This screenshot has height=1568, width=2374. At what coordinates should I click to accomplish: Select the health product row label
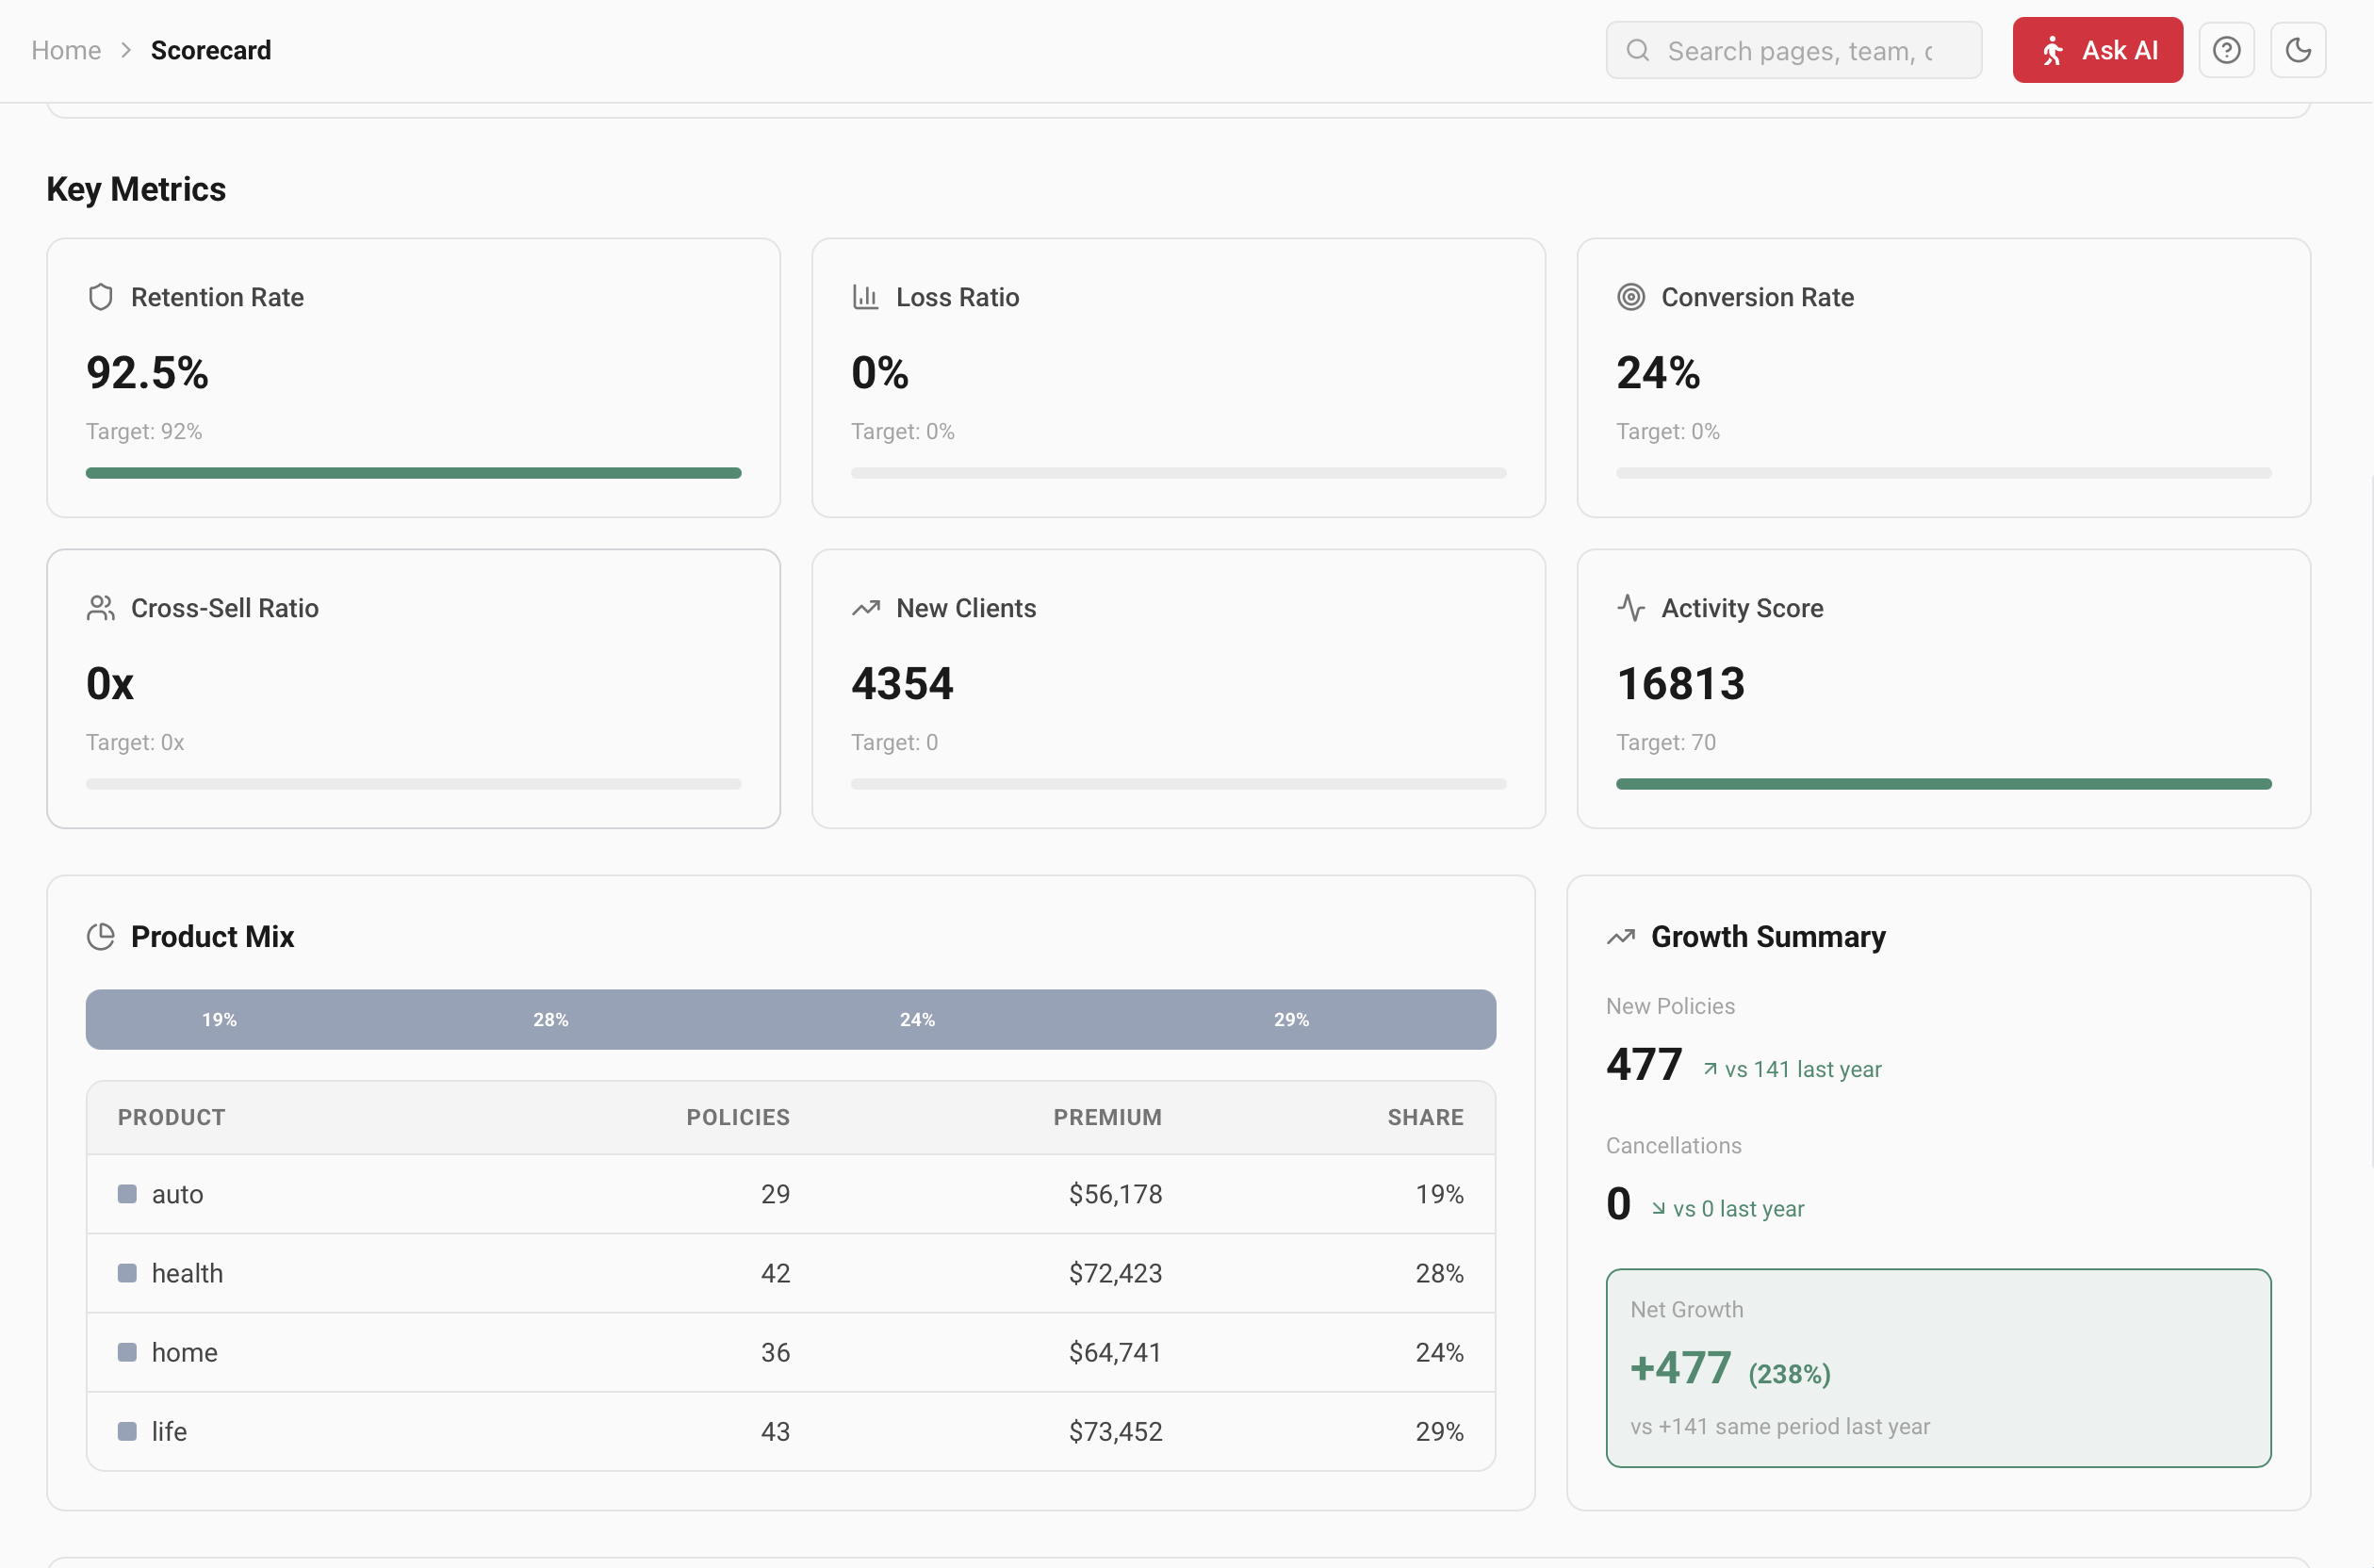coord(187,1273)
